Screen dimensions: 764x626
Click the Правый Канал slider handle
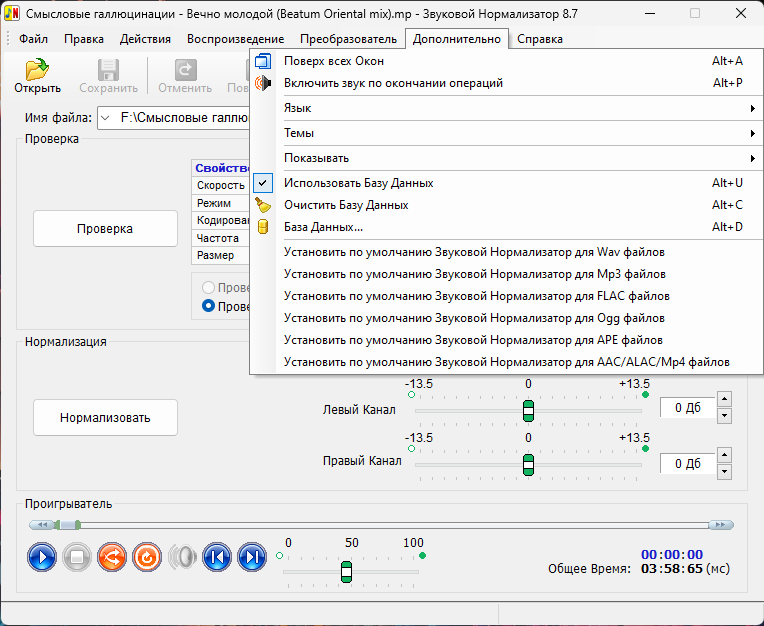click(x=528, y=465)
